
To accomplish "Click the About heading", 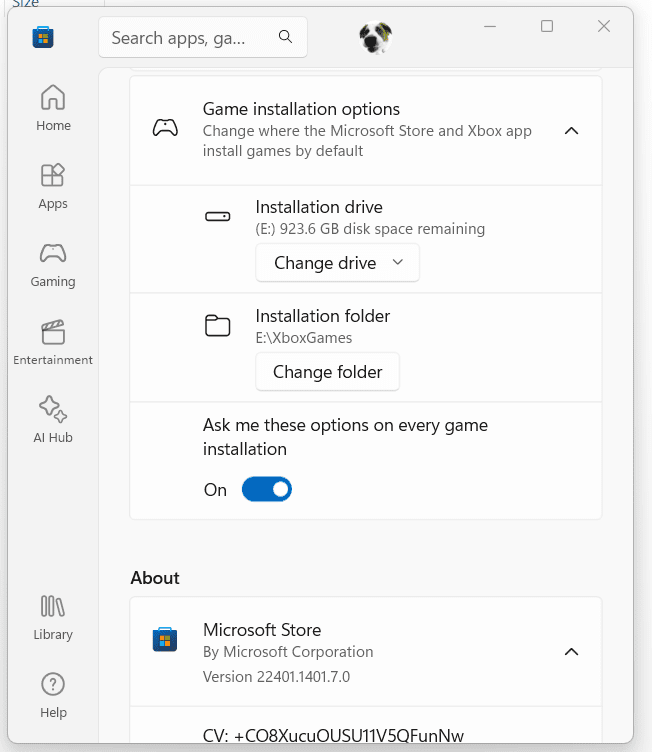I will (x=155, y=578).
